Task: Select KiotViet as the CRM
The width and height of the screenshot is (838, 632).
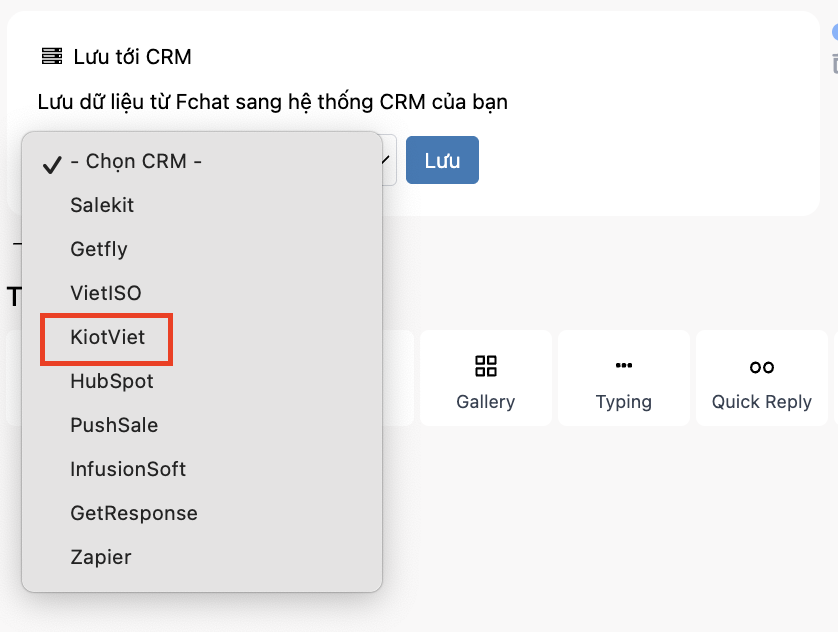Action: coord(201,337)
